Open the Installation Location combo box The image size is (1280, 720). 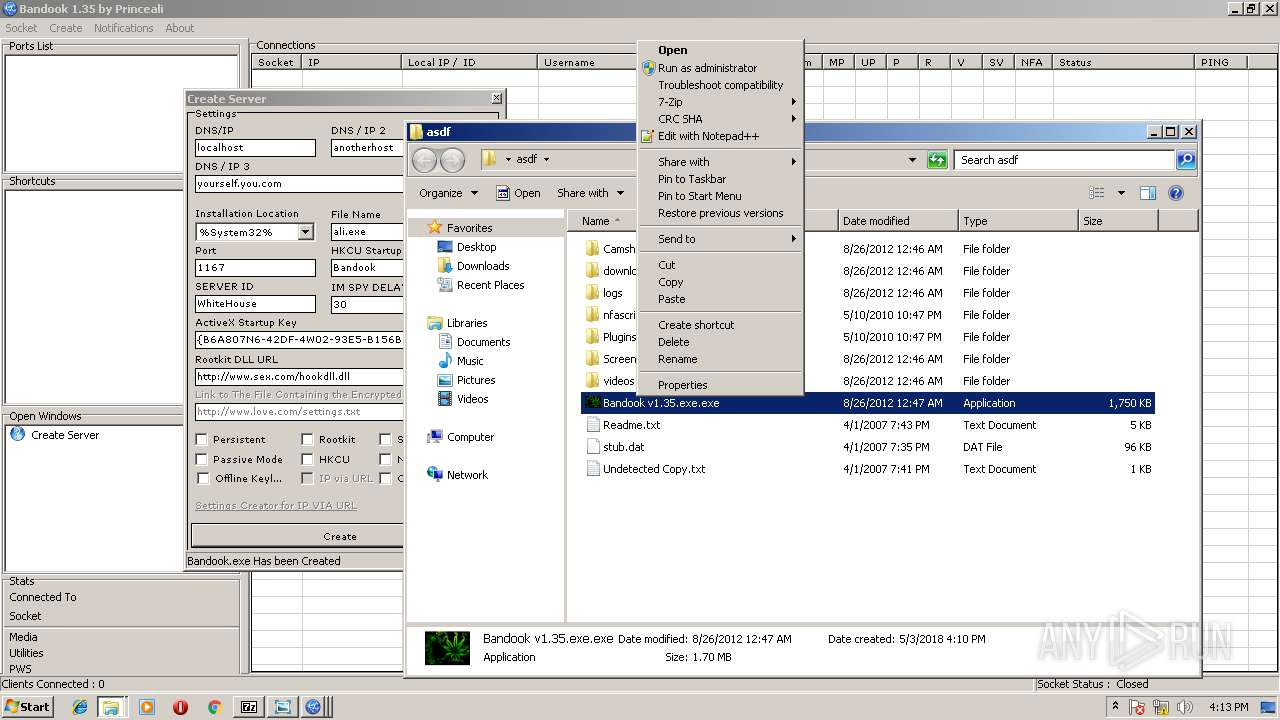(255, 232)
